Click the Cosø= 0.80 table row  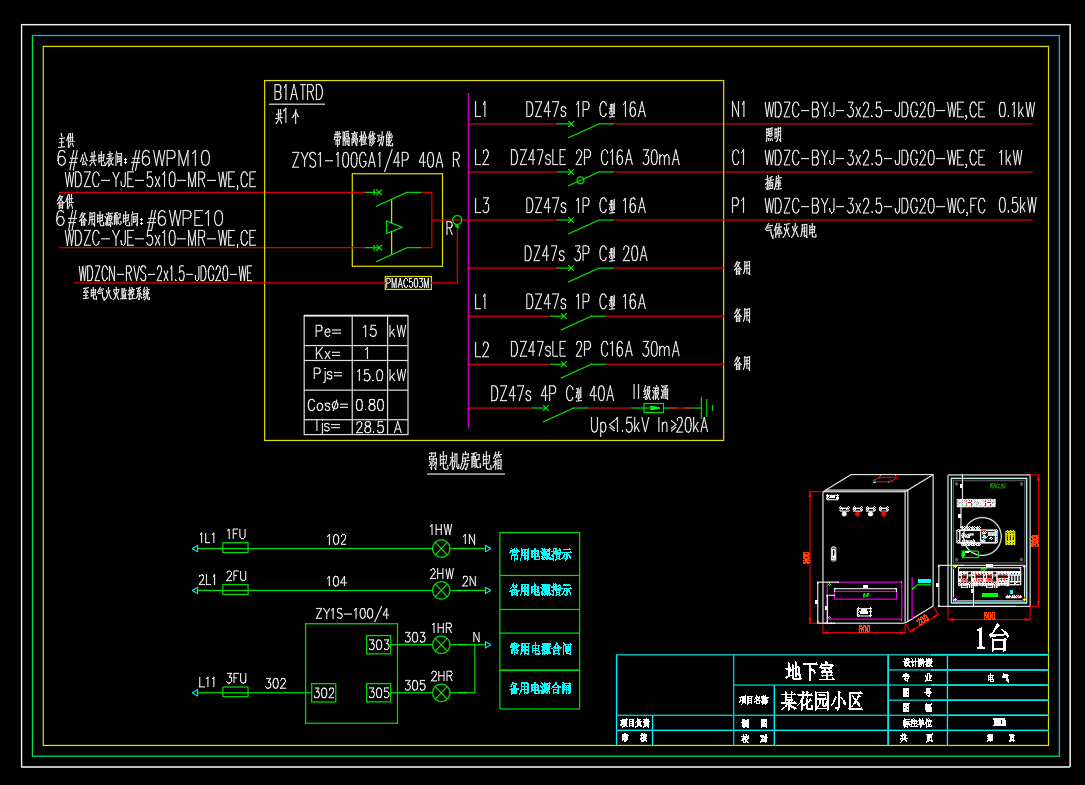coord(356,405)
